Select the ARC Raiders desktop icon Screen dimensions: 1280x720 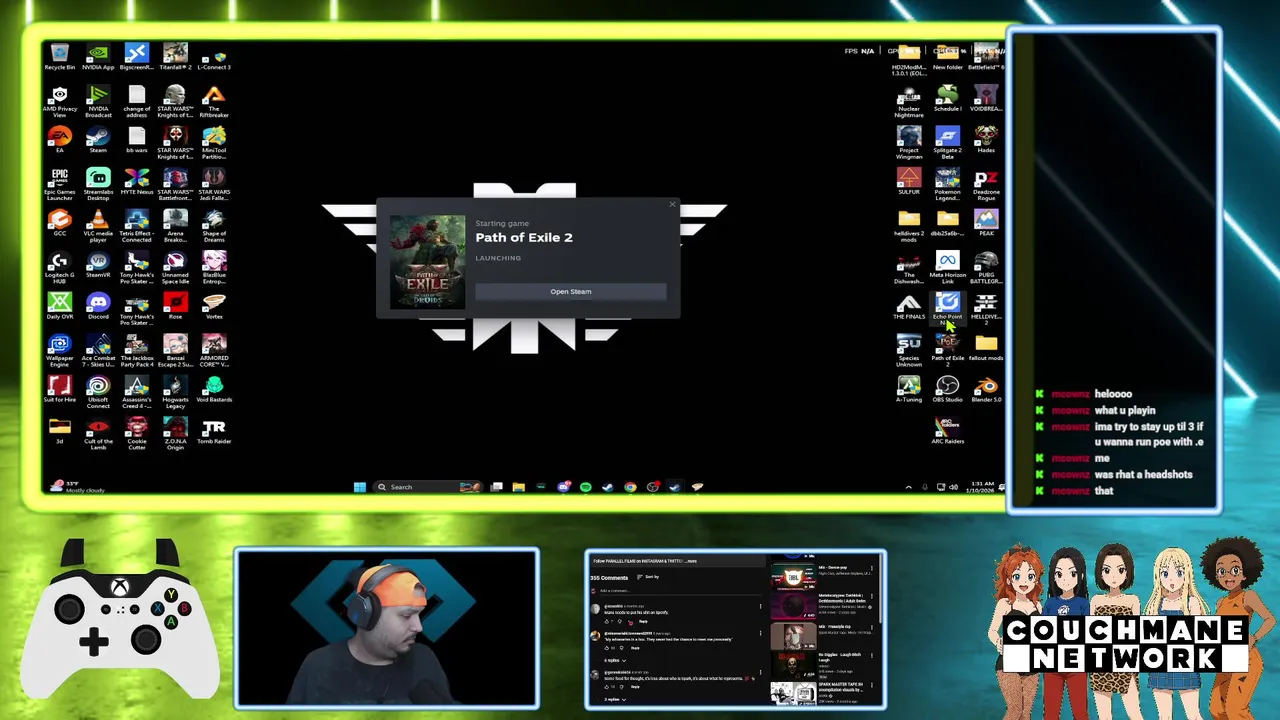click(947, 431)
